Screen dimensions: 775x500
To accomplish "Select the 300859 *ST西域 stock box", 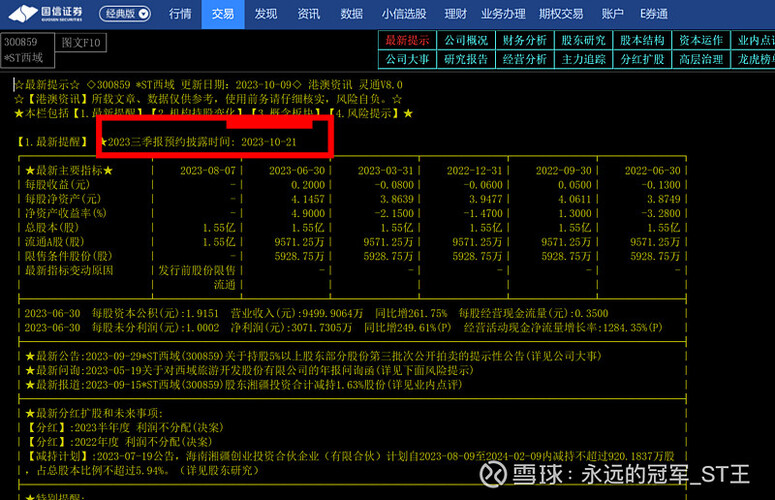I will (x=27, y=50).
